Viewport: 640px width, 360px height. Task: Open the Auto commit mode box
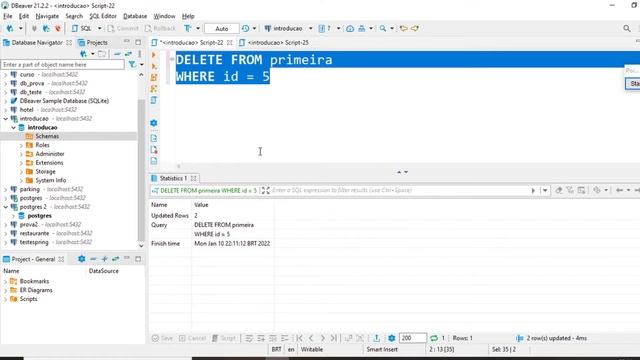point(222,29)
